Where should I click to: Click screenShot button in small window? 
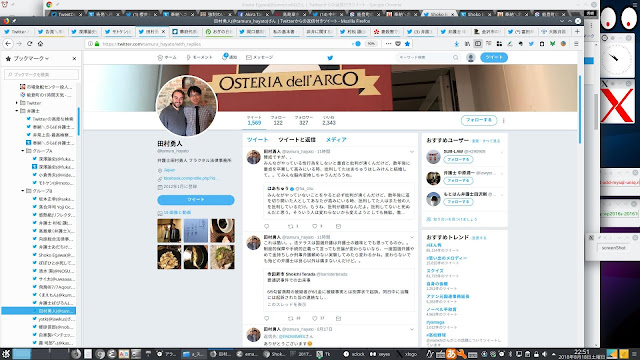(613, 248)
